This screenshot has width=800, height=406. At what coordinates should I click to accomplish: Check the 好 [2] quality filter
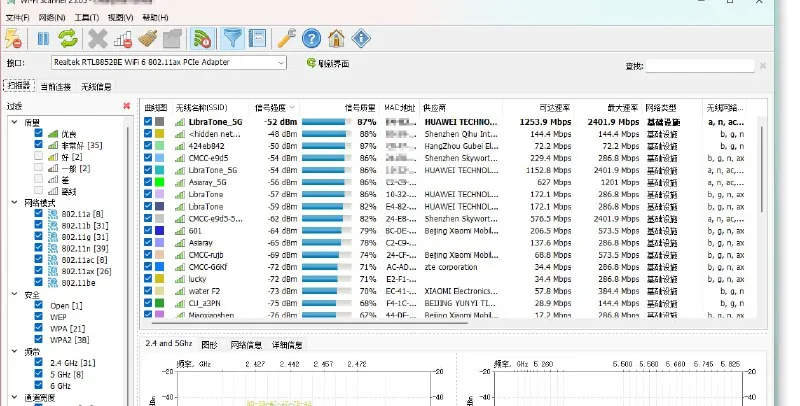[38, 156]
